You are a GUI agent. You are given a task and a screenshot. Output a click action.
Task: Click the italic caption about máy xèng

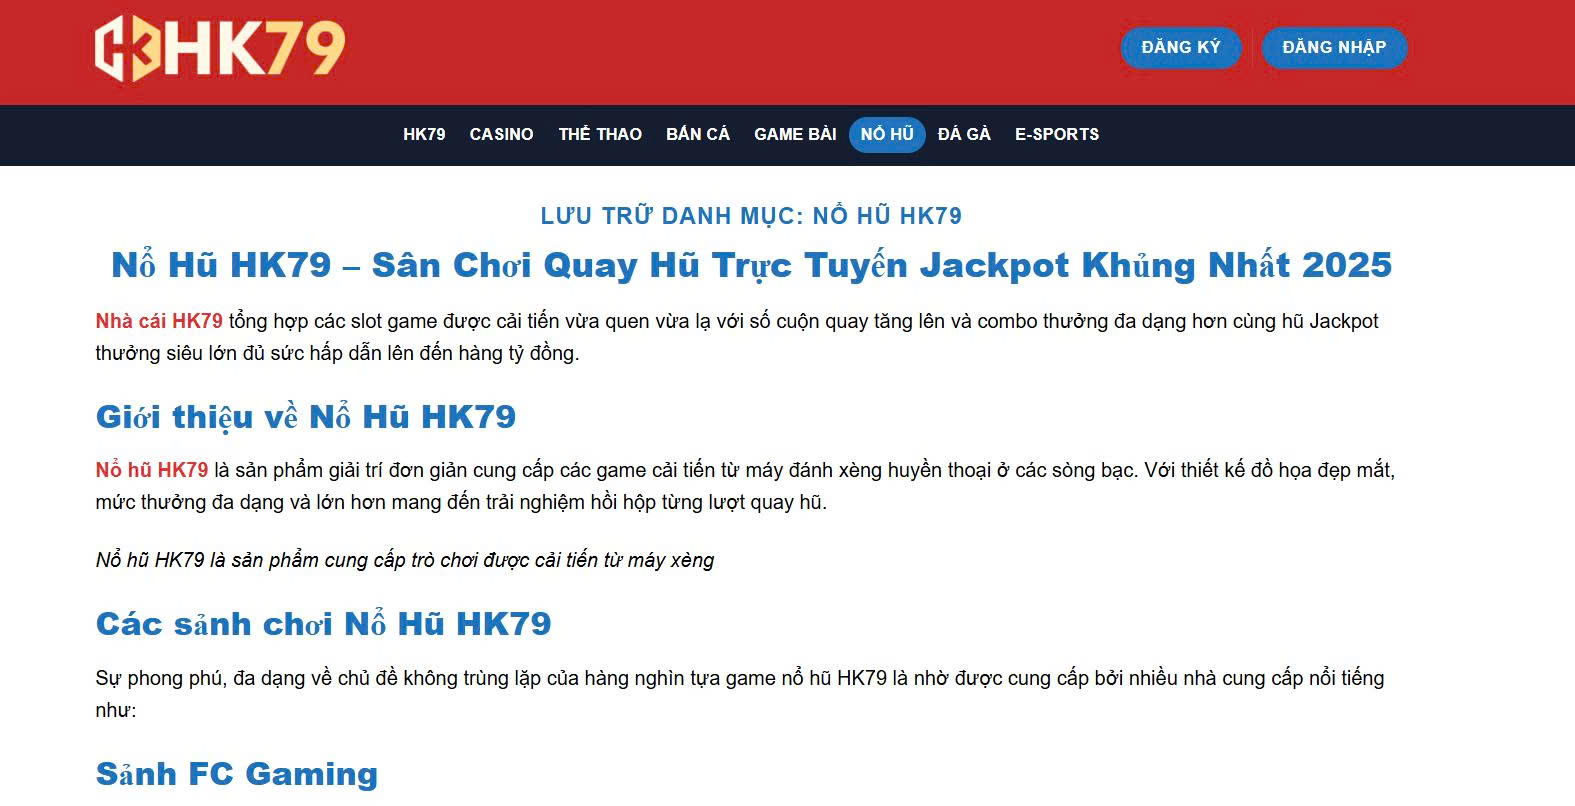pyautogui.click(x=405, y=560)
